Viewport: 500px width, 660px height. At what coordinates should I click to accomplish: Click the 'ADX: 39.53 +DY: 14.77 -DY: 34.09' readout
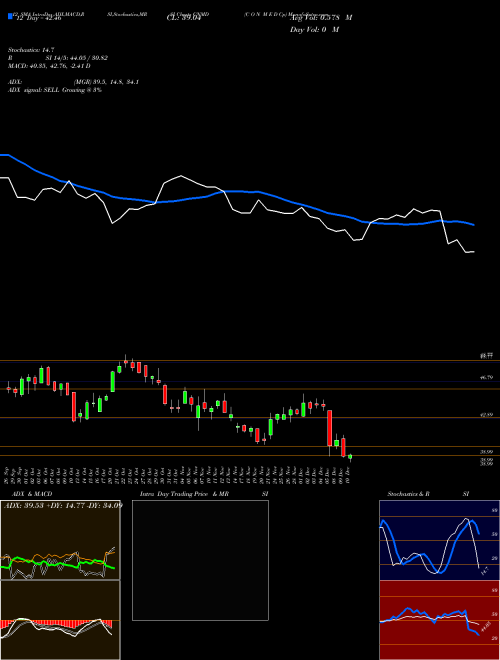pos(63,505)
